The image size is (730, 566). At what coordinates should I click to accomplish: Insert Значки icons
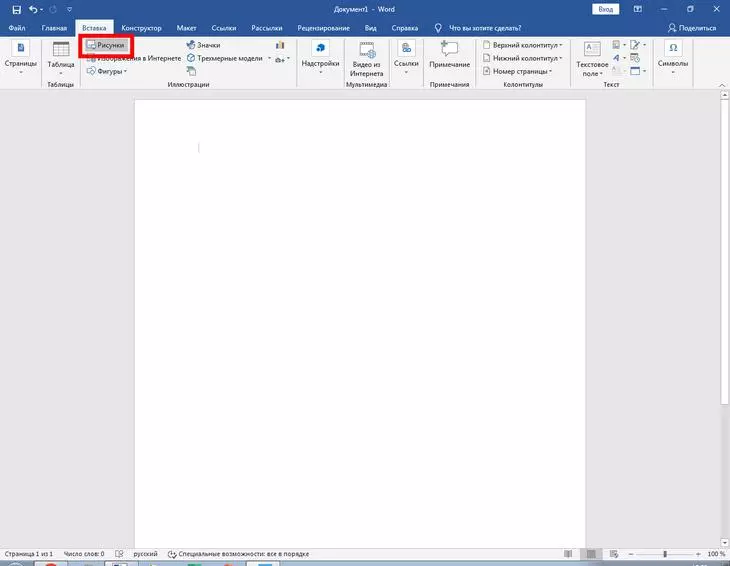coord(203,45)
